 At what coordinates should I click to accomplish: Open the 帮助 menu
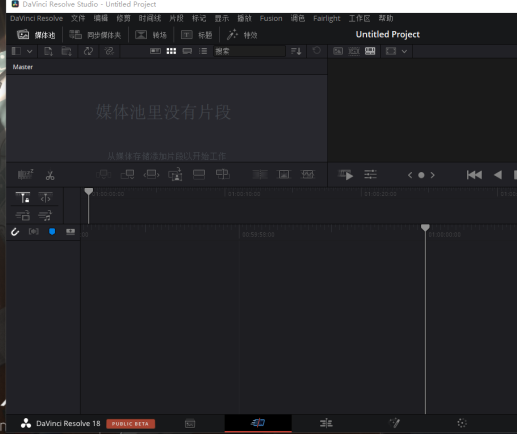[x=386, y=18]
